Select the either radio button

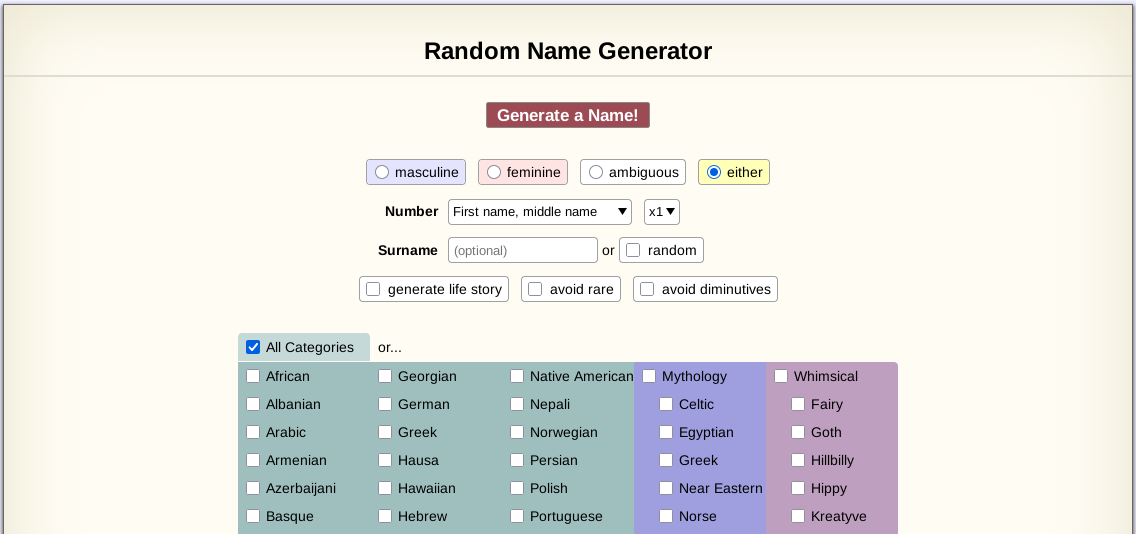click(714, 172)
